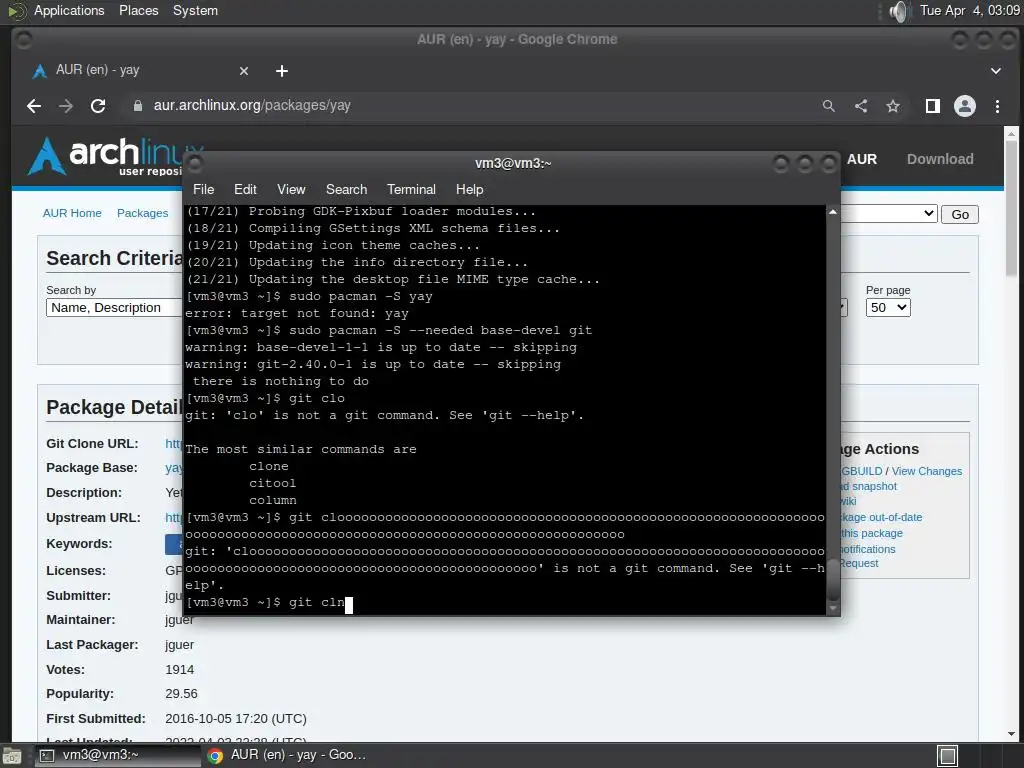1024x768 pixels.
Task: Open the terminal Help menu
Action: pyautogui.click(x=470, y=189)
